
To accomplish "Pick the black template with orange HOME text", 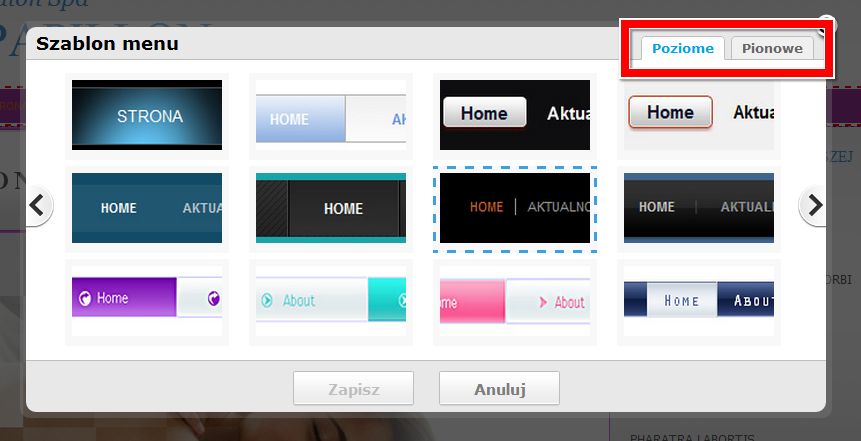I will (x=515, y=208).
